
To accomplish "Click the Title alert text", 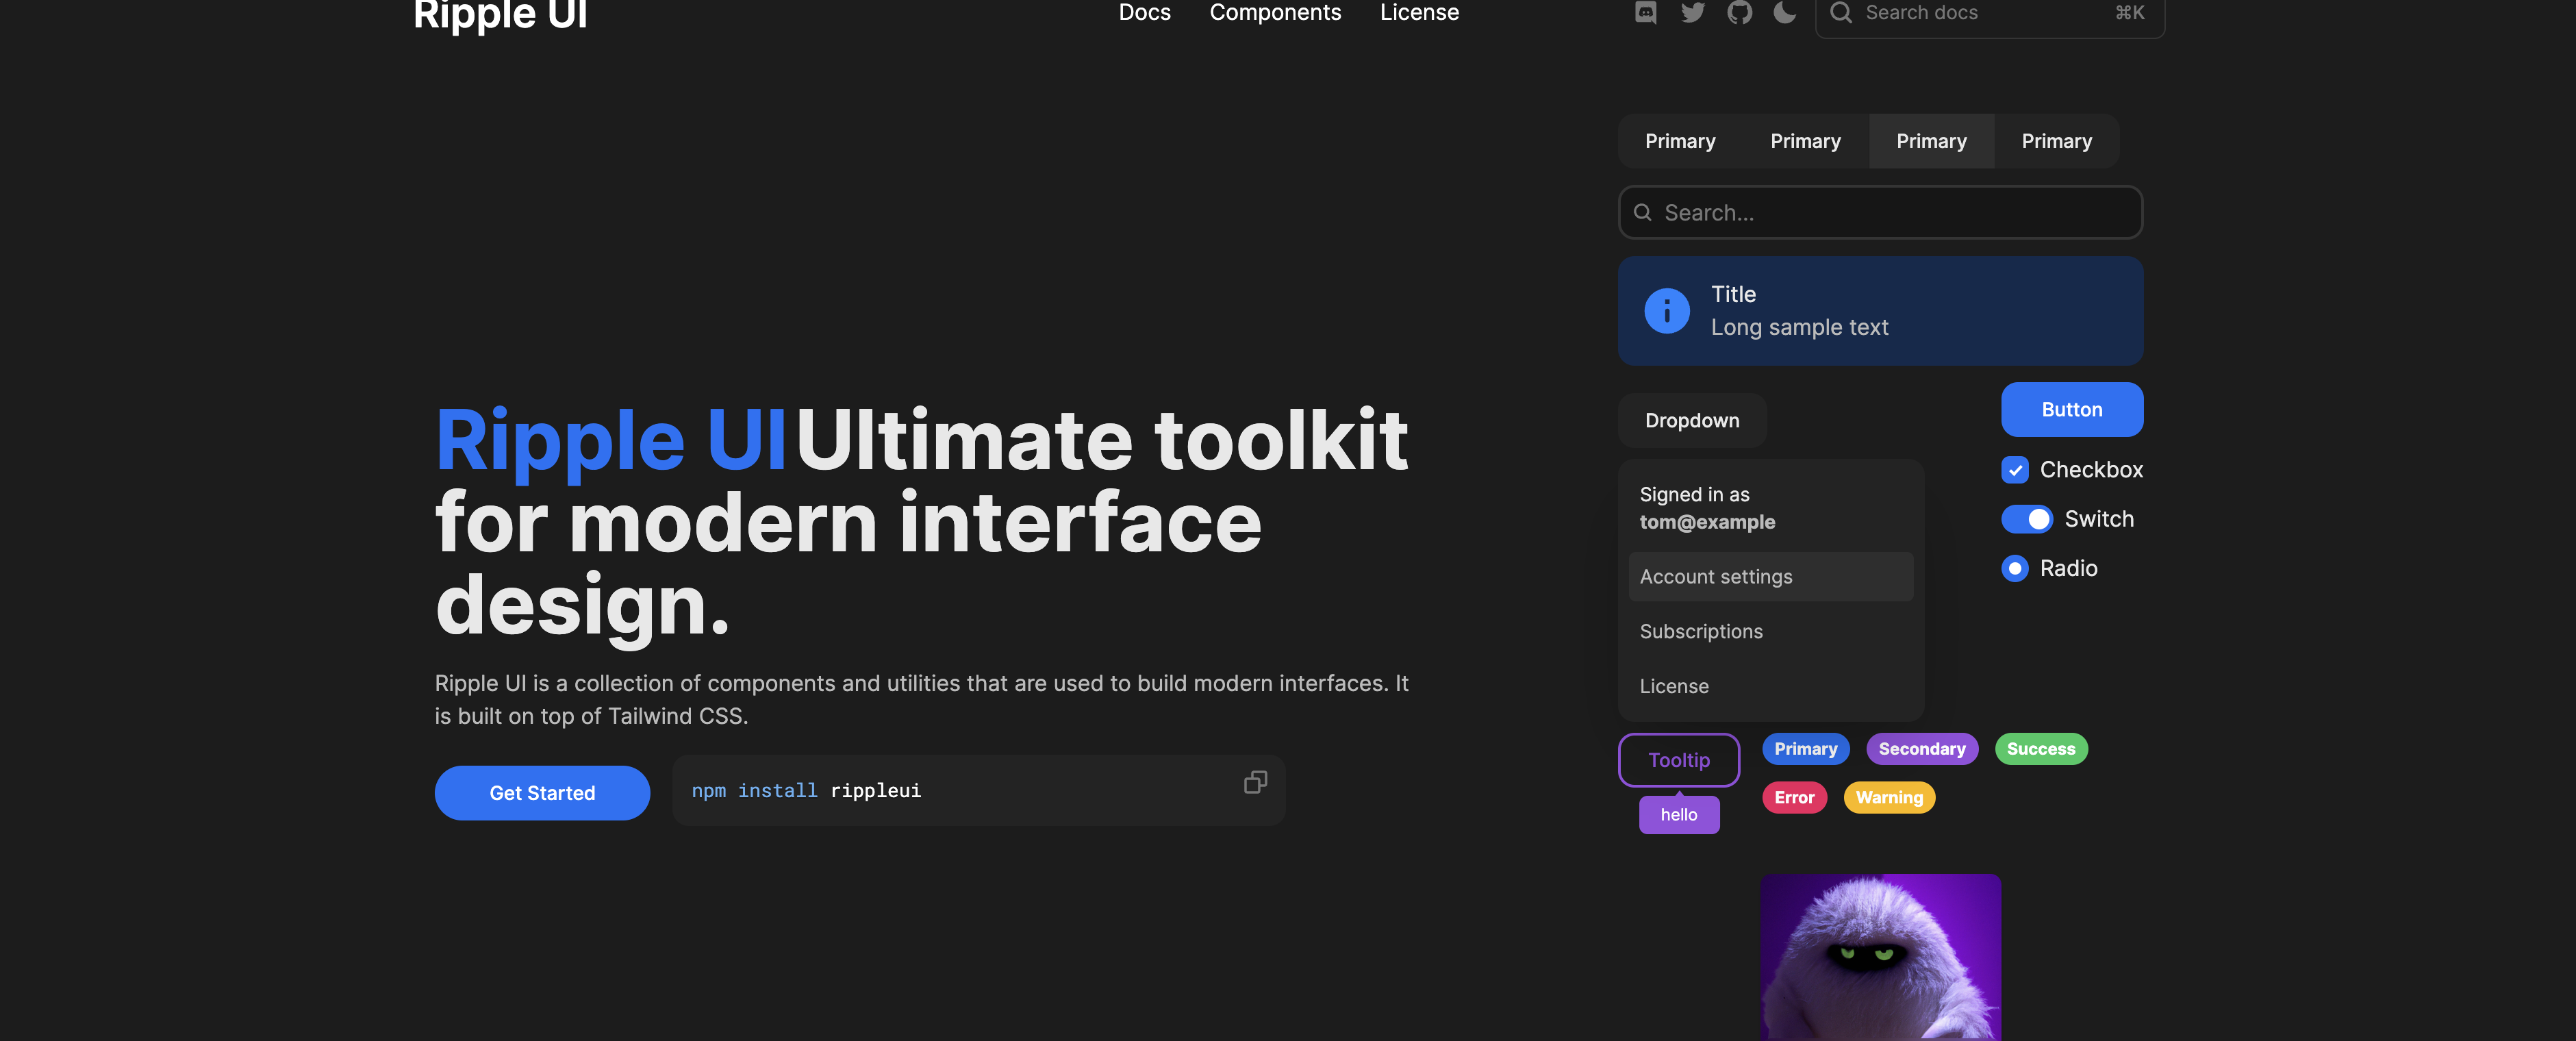I will (x=1733, y=295).
